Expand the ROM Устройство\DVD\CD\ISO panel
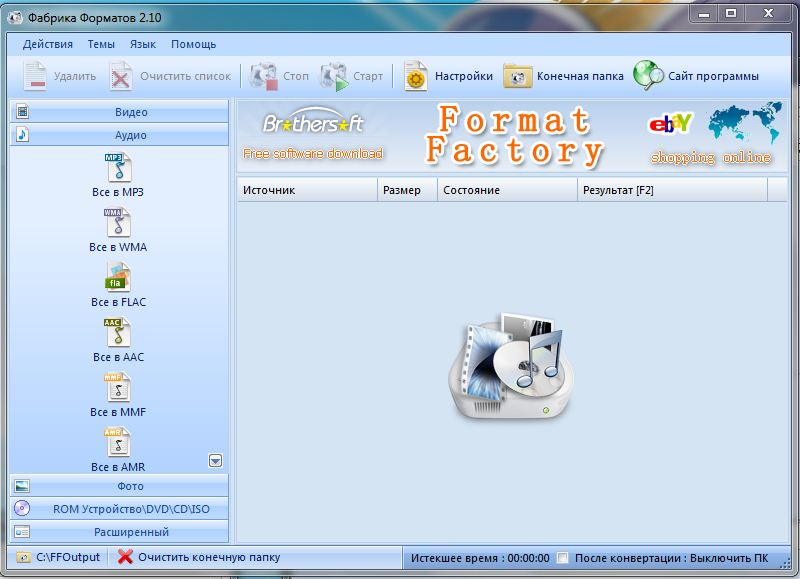Image resolution: width=800 pixels, height=579 pixels. pyautogui.click(x=119, y=509)
